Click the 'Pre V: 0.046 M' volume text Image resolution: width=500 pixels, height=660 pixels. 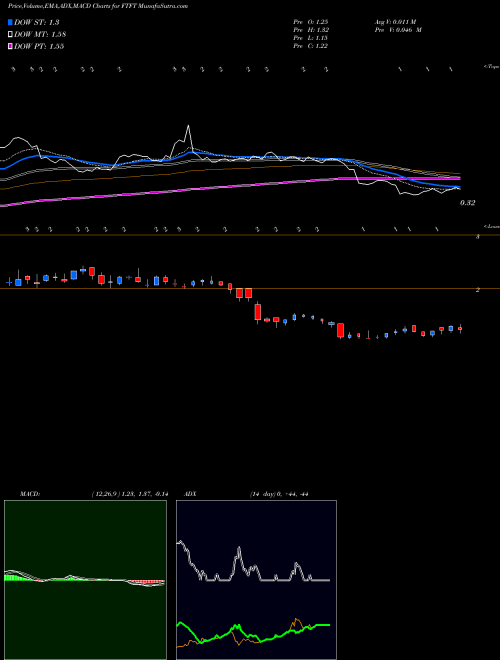click(398, 30)
